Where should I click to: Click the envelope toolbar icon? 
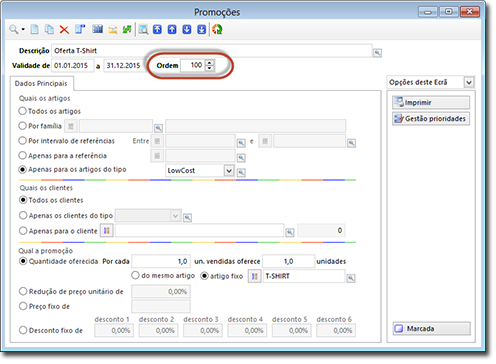[x=113, y=30]
